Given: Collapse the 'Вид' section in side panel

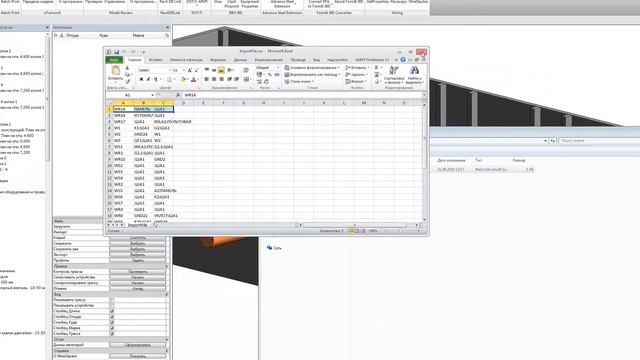Looking at the screenshot, I should click(167, 294).
